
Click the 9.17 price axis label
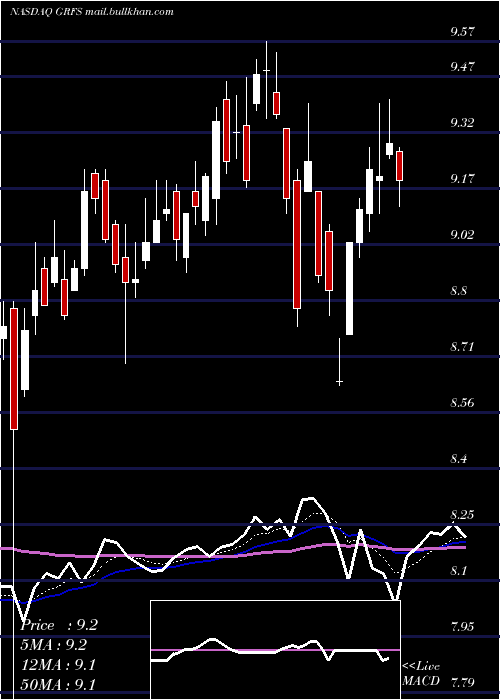[x=463, y=179]
